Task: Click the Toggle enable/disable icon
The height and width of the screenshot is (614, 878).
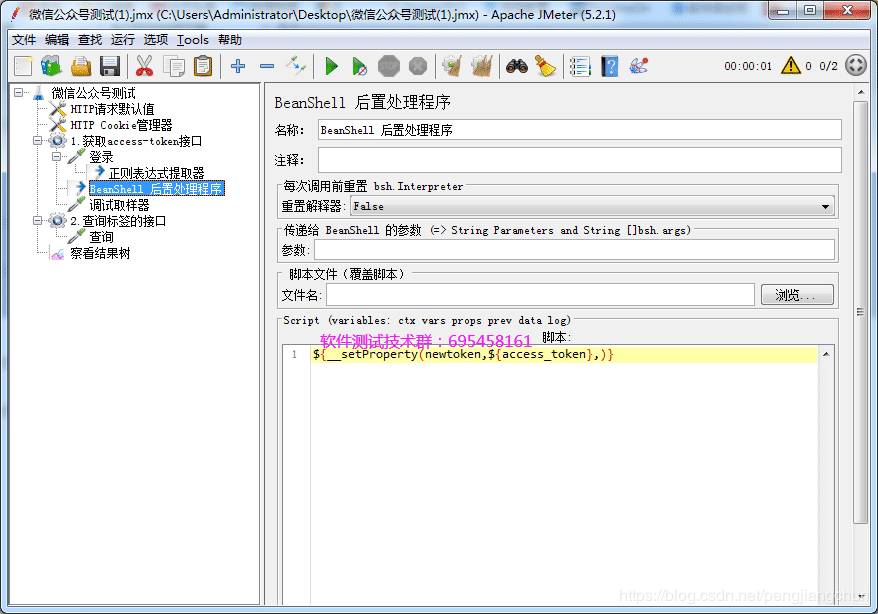Action: pos(296,66)
